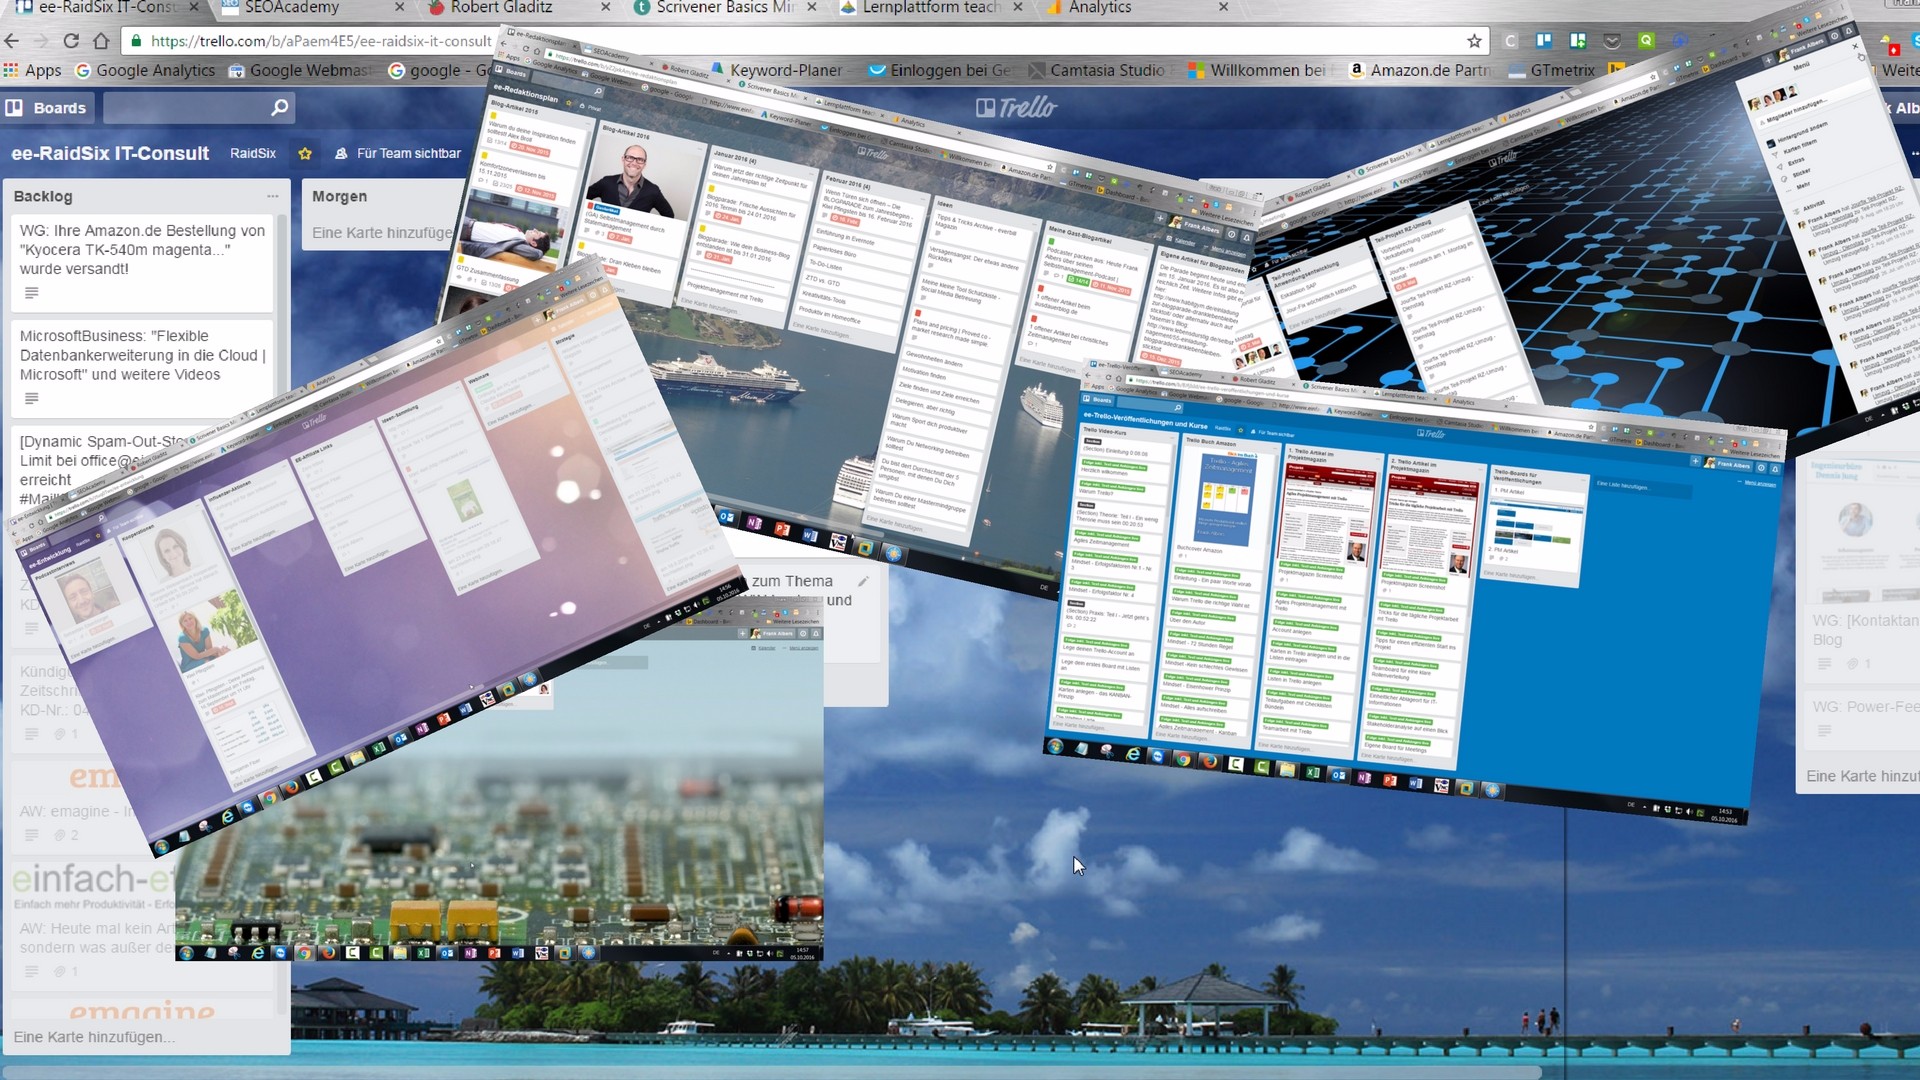The width and height of the screenshot is (1920, 1080).
Task: Click the Trello logo in the header
Action: point(1016,107)
